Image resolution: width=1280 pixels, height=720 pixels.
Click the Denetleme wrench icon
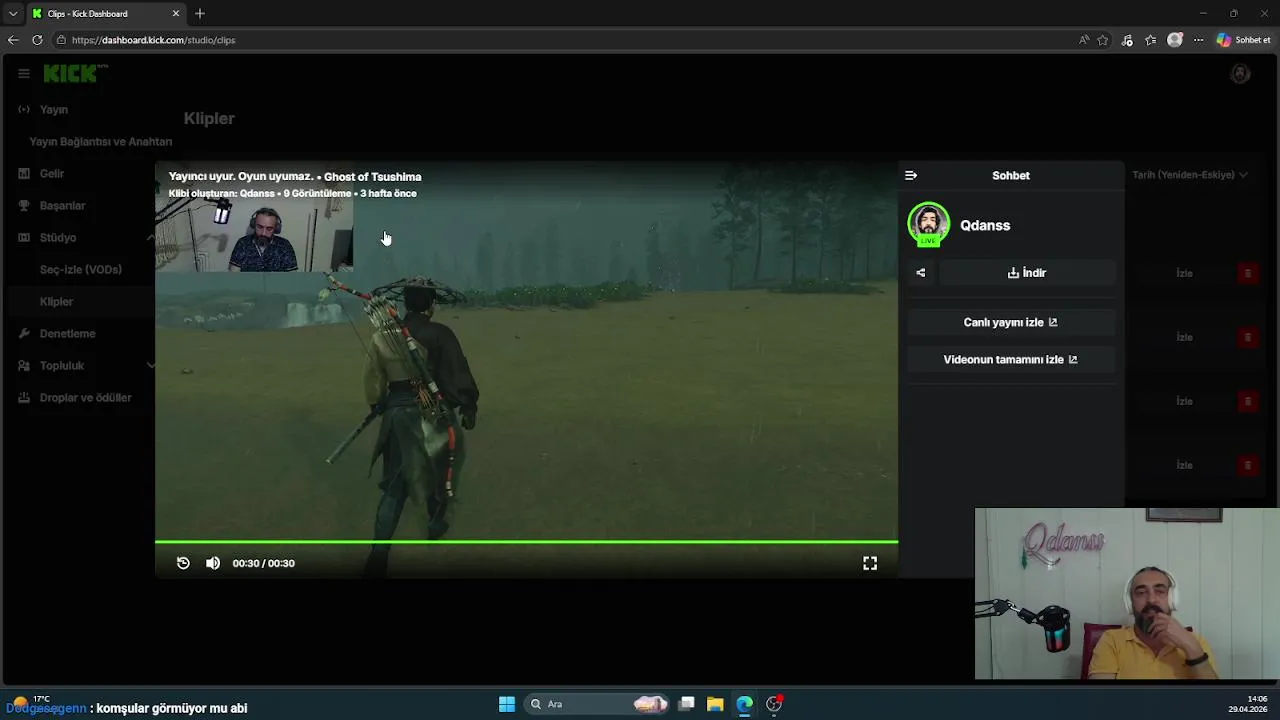[x=24, y=333]
